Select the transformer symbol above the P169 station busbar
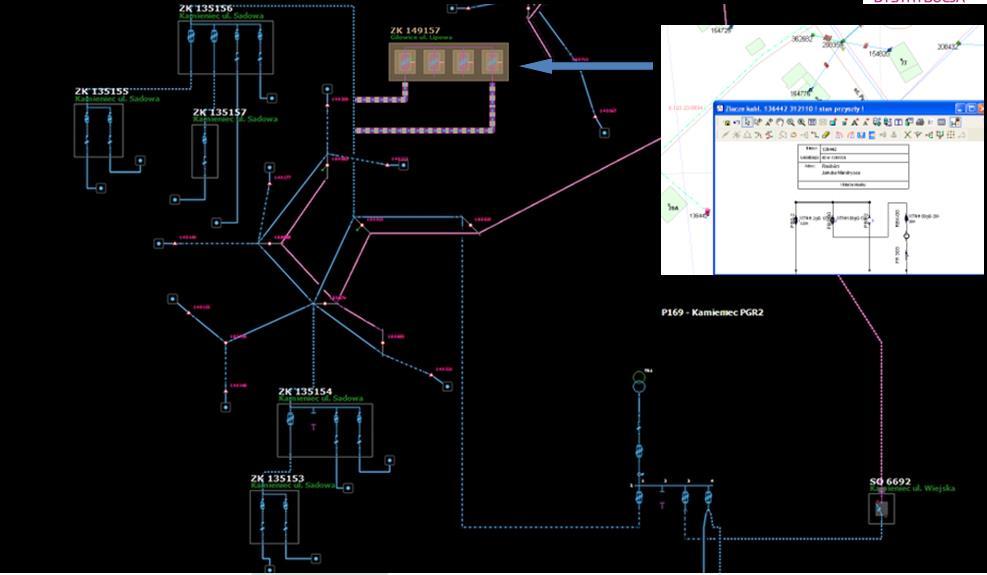 click(639, 382)
